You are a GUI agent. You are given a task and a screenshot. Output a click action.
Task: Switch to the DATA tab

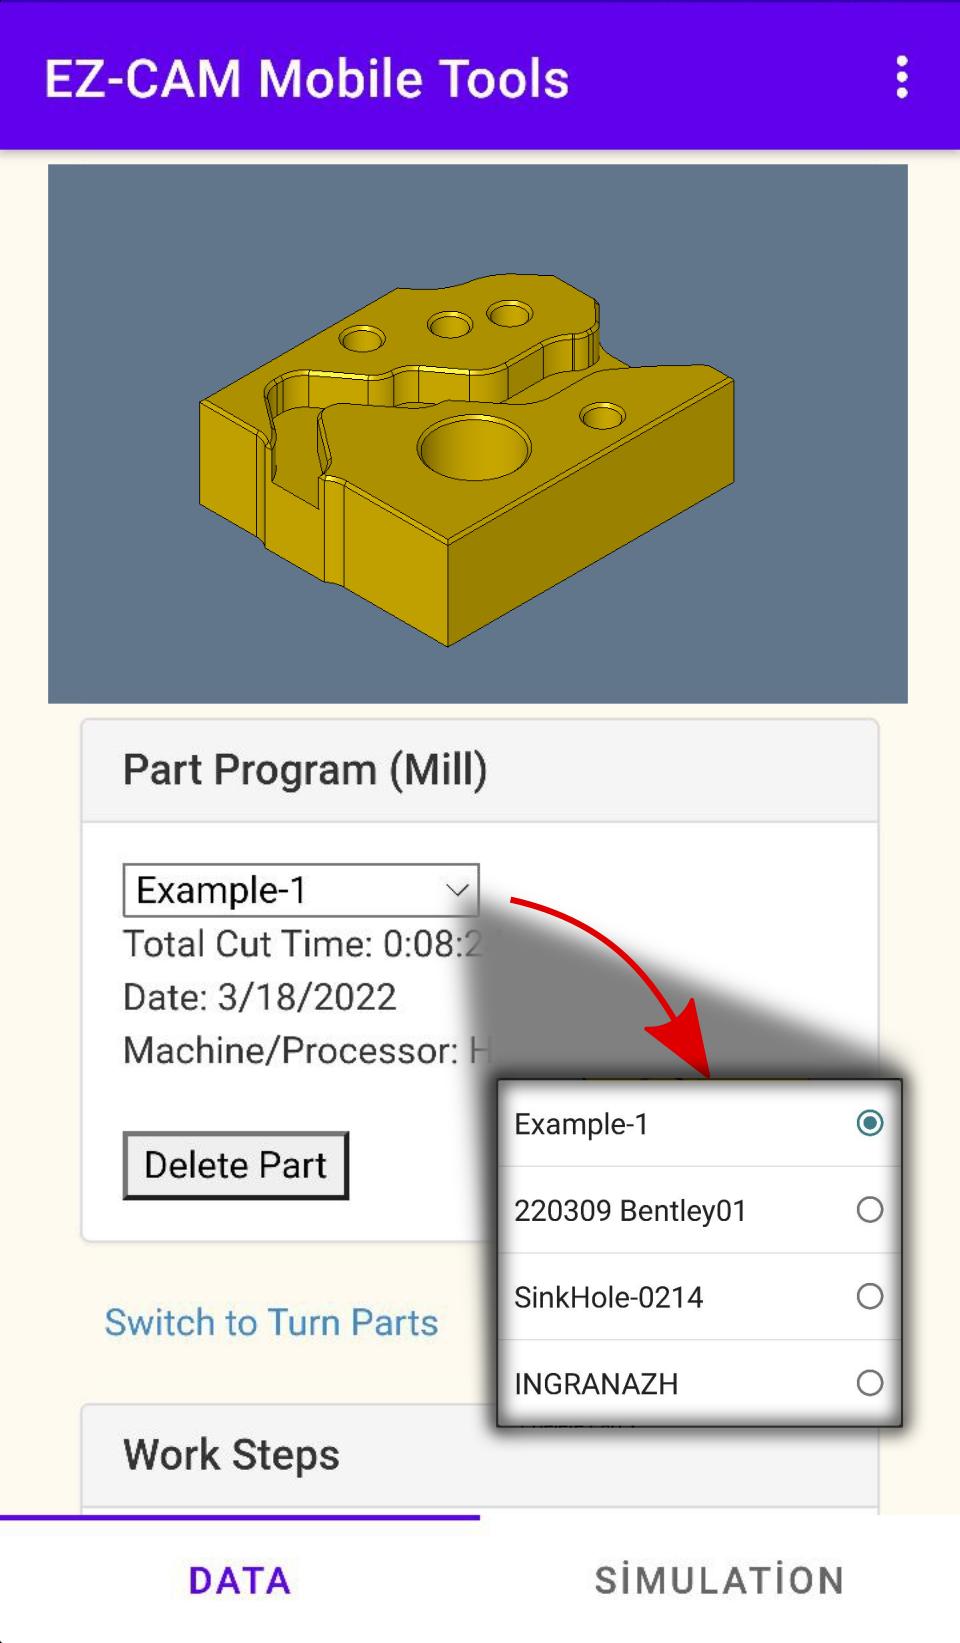(x=240, y=1580)
